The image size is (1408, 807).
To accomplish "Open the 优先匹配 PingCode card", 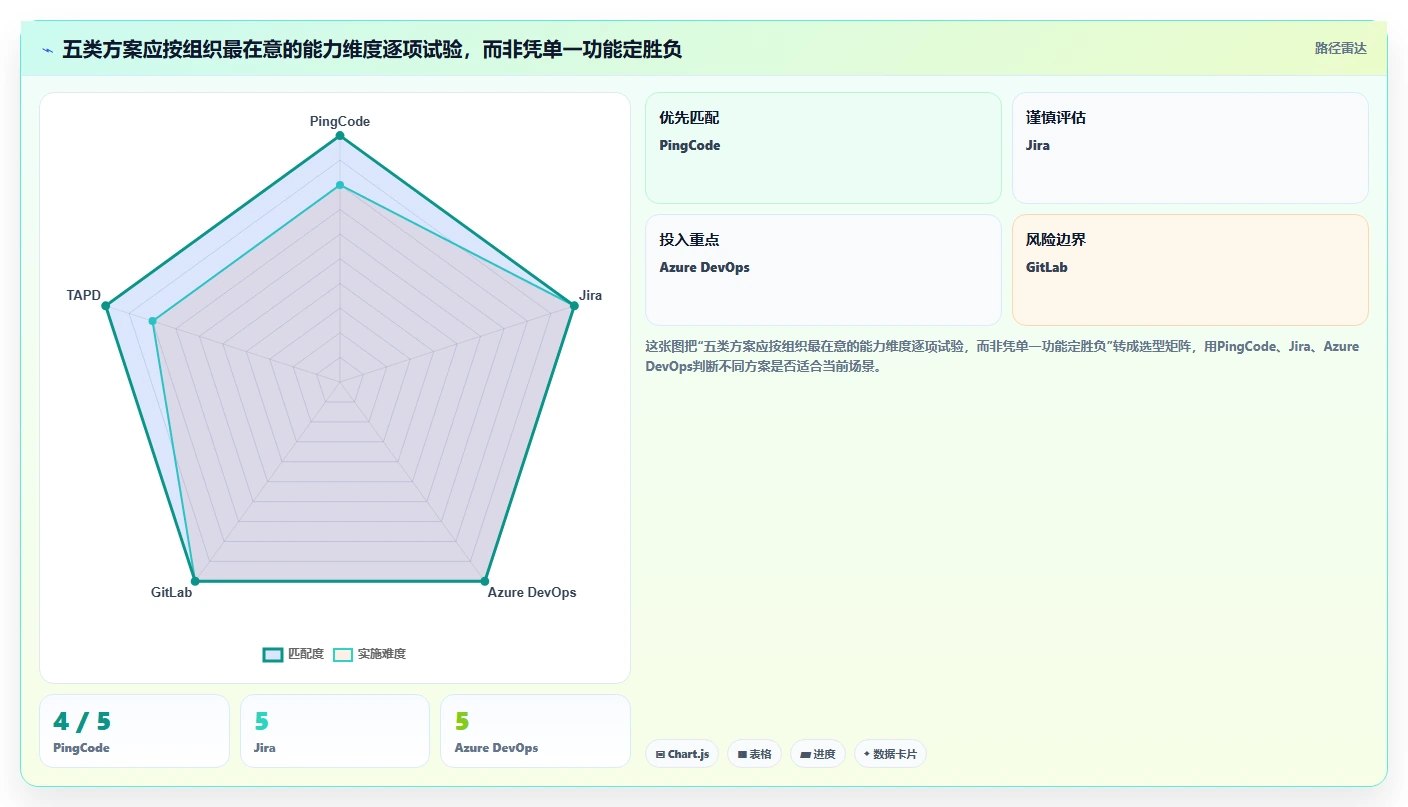I will click(x=823, y=148).
